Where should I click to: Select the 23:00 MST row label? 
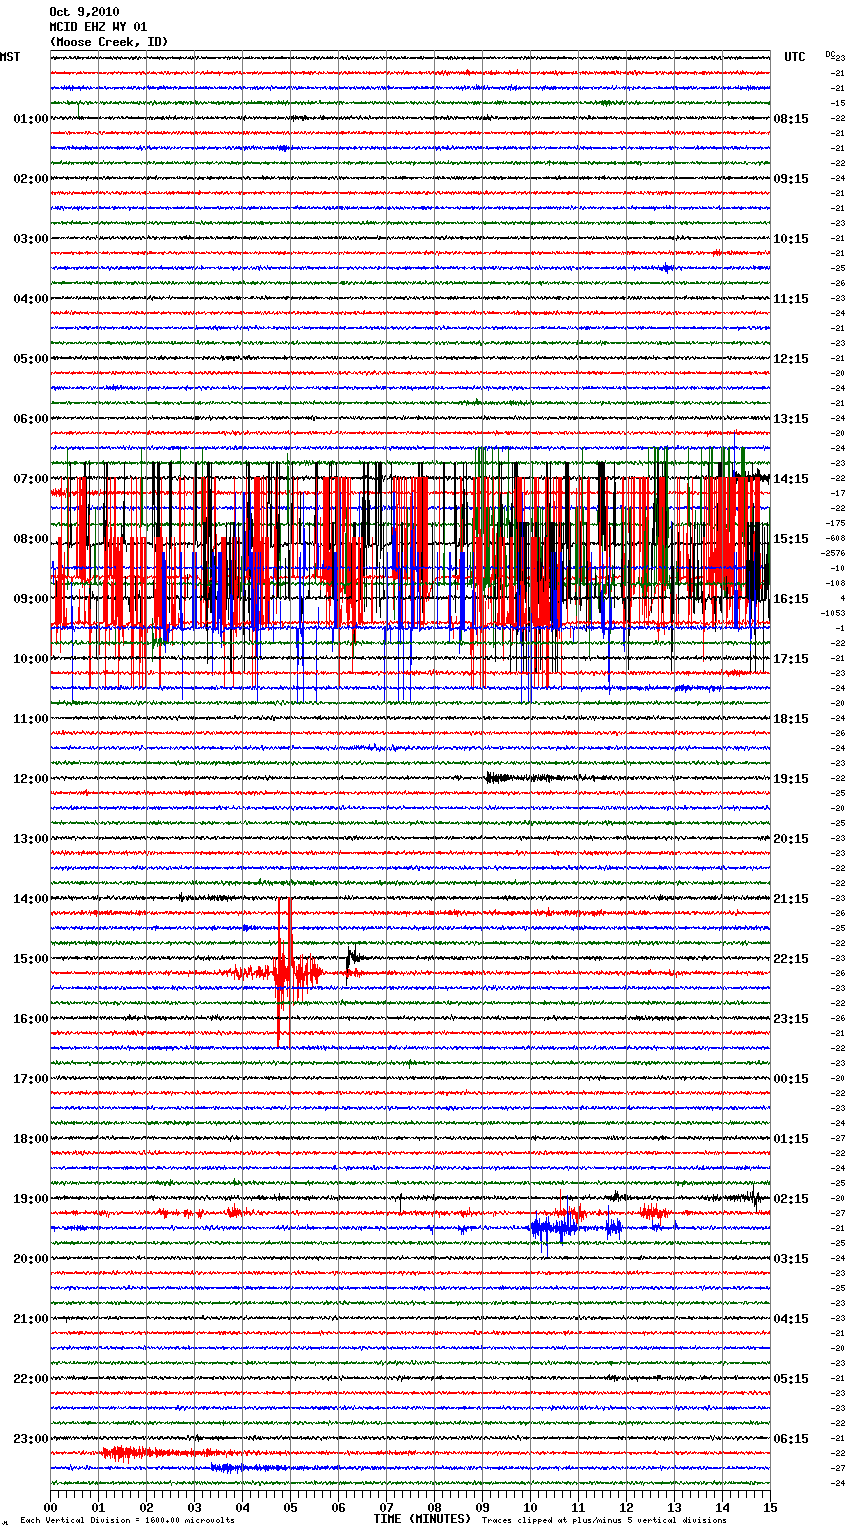30,1439
